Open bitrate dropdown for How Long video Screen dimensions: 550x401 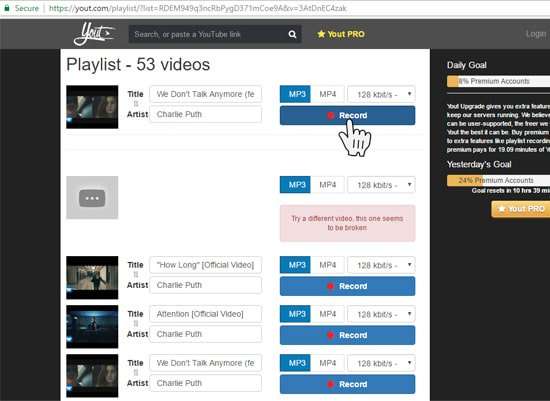coord(381,265)
